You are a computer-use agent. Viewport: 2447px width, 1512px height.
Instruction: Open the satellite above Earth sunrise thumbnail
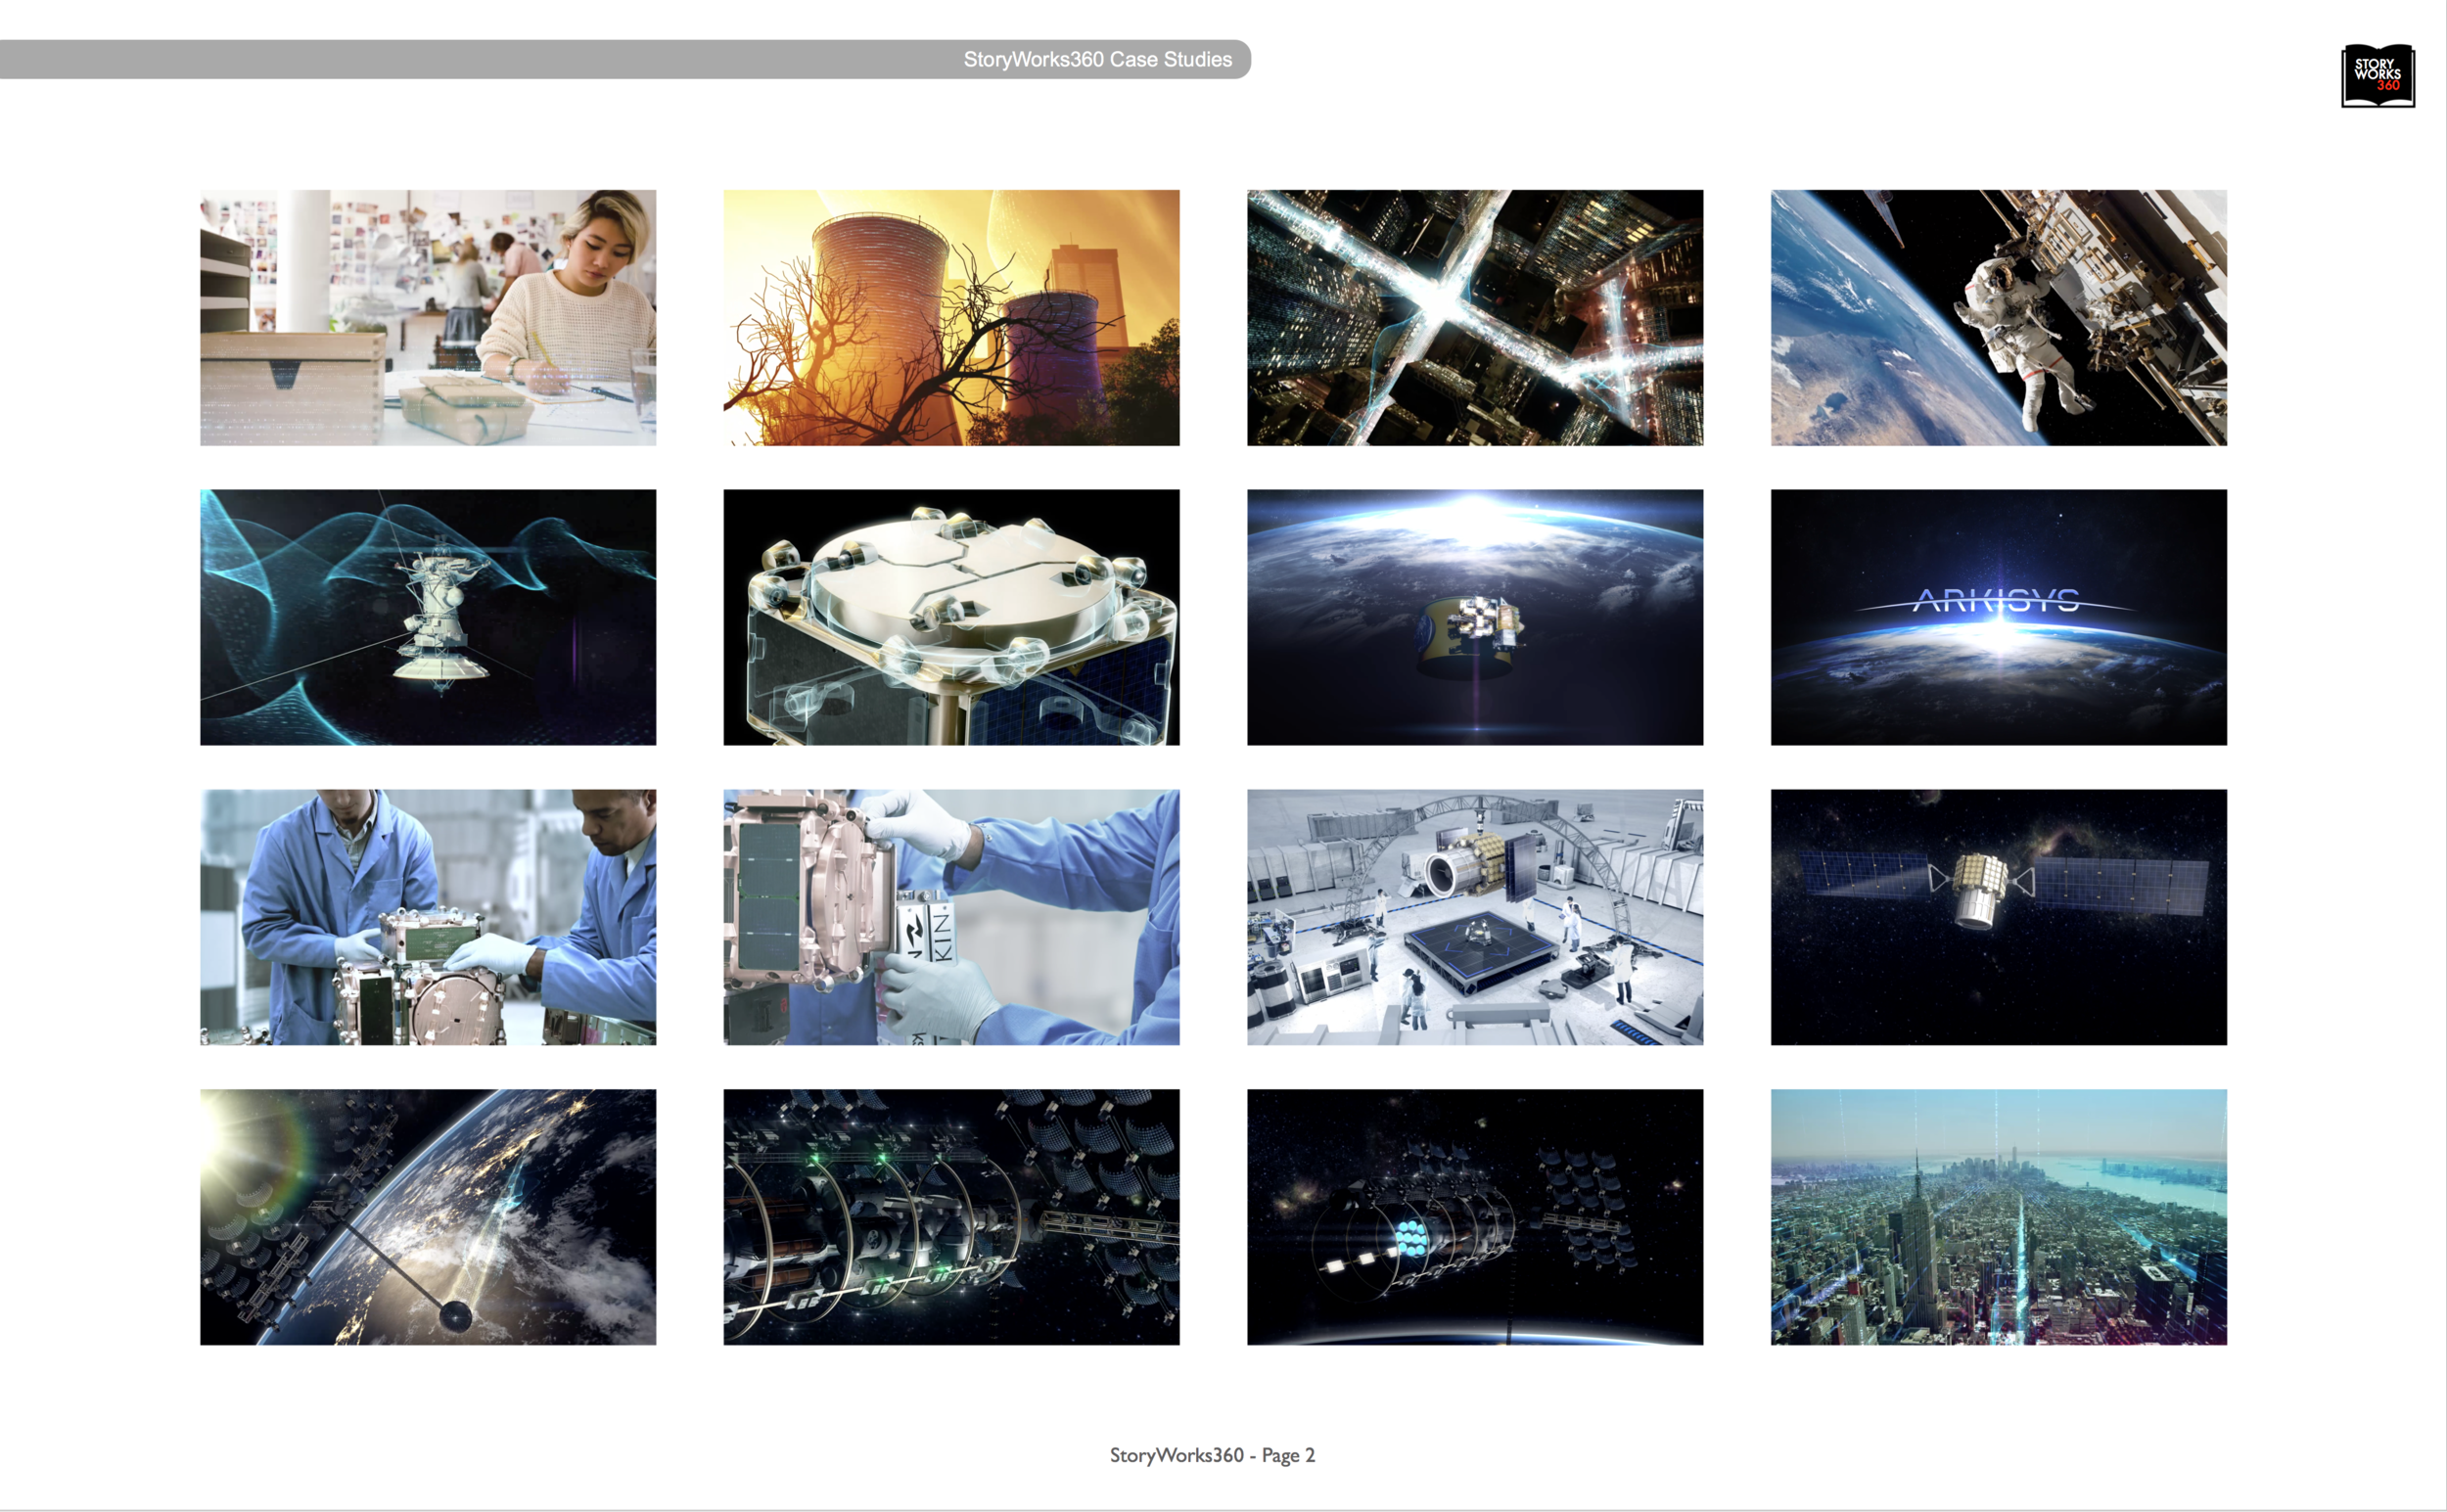click(1475, 617)
